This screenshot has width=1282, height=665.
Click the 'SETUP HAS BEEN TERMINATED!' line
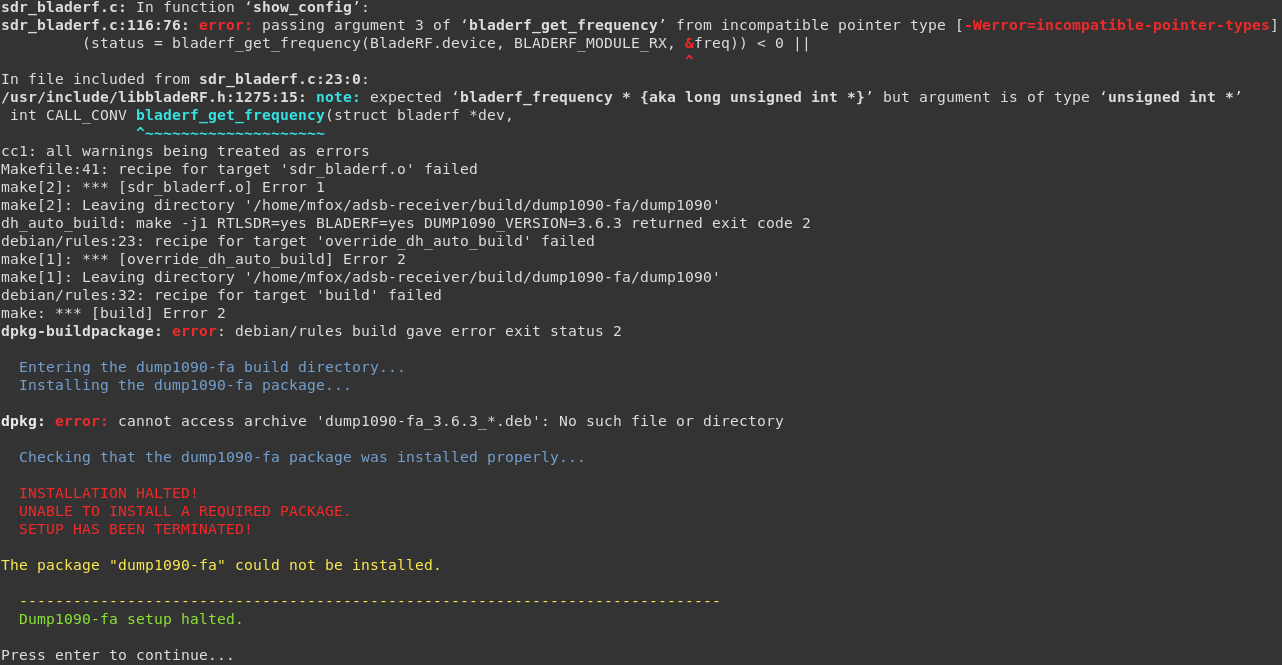pos(136,529)
